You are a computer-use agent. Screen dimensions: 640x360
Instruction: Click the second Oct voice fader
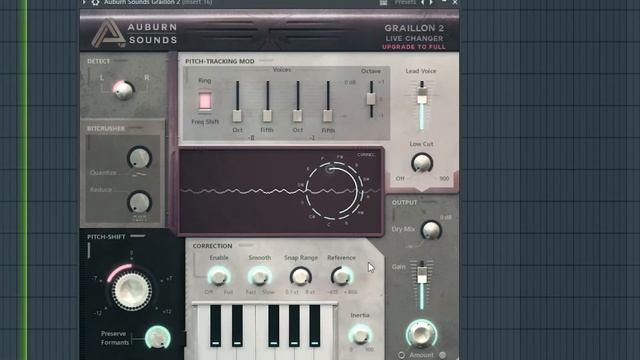click(x=298, y=116)
